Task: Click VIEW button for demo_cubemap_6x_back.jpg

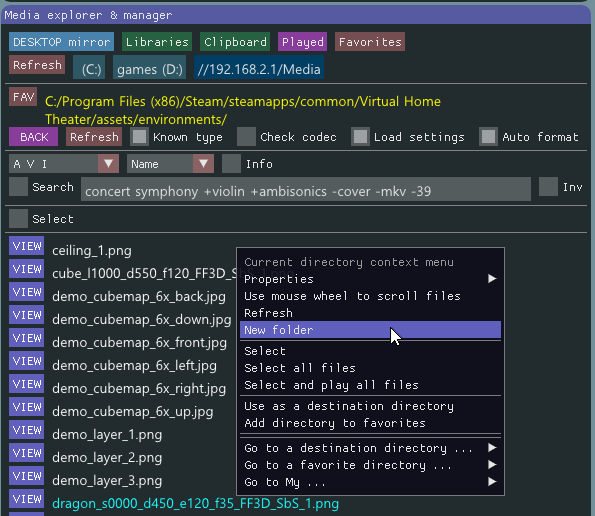Action: tap(27, 292)
